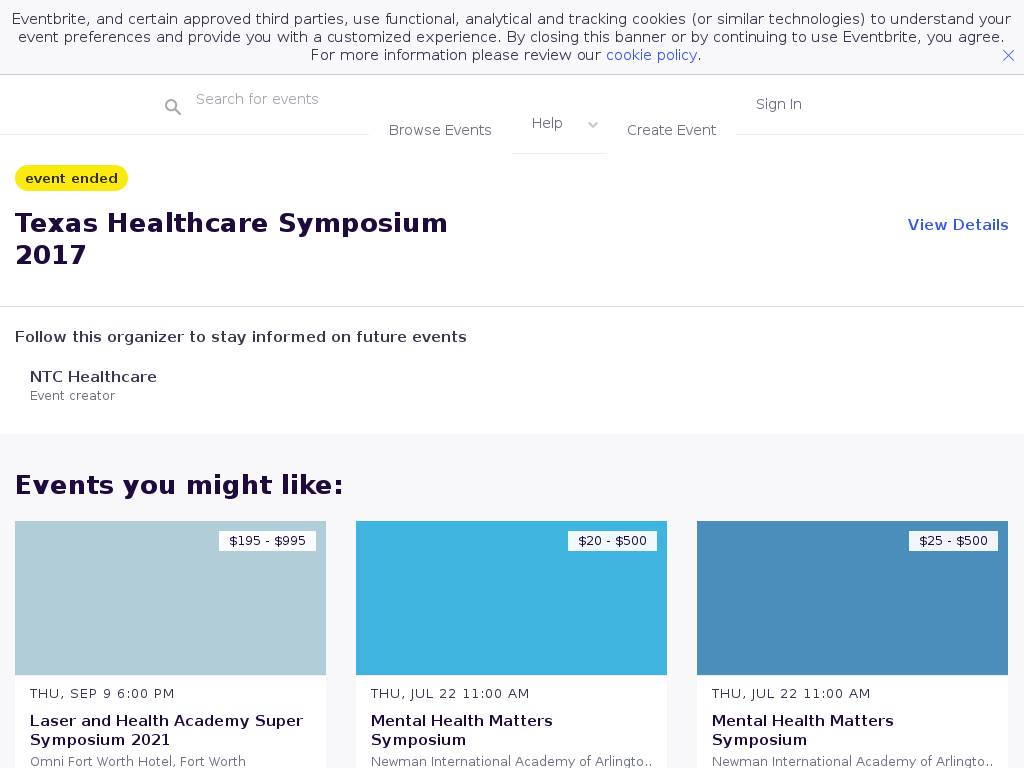Open the Help menu
This screenshot has height=768, width=1024.
(547, 123)
